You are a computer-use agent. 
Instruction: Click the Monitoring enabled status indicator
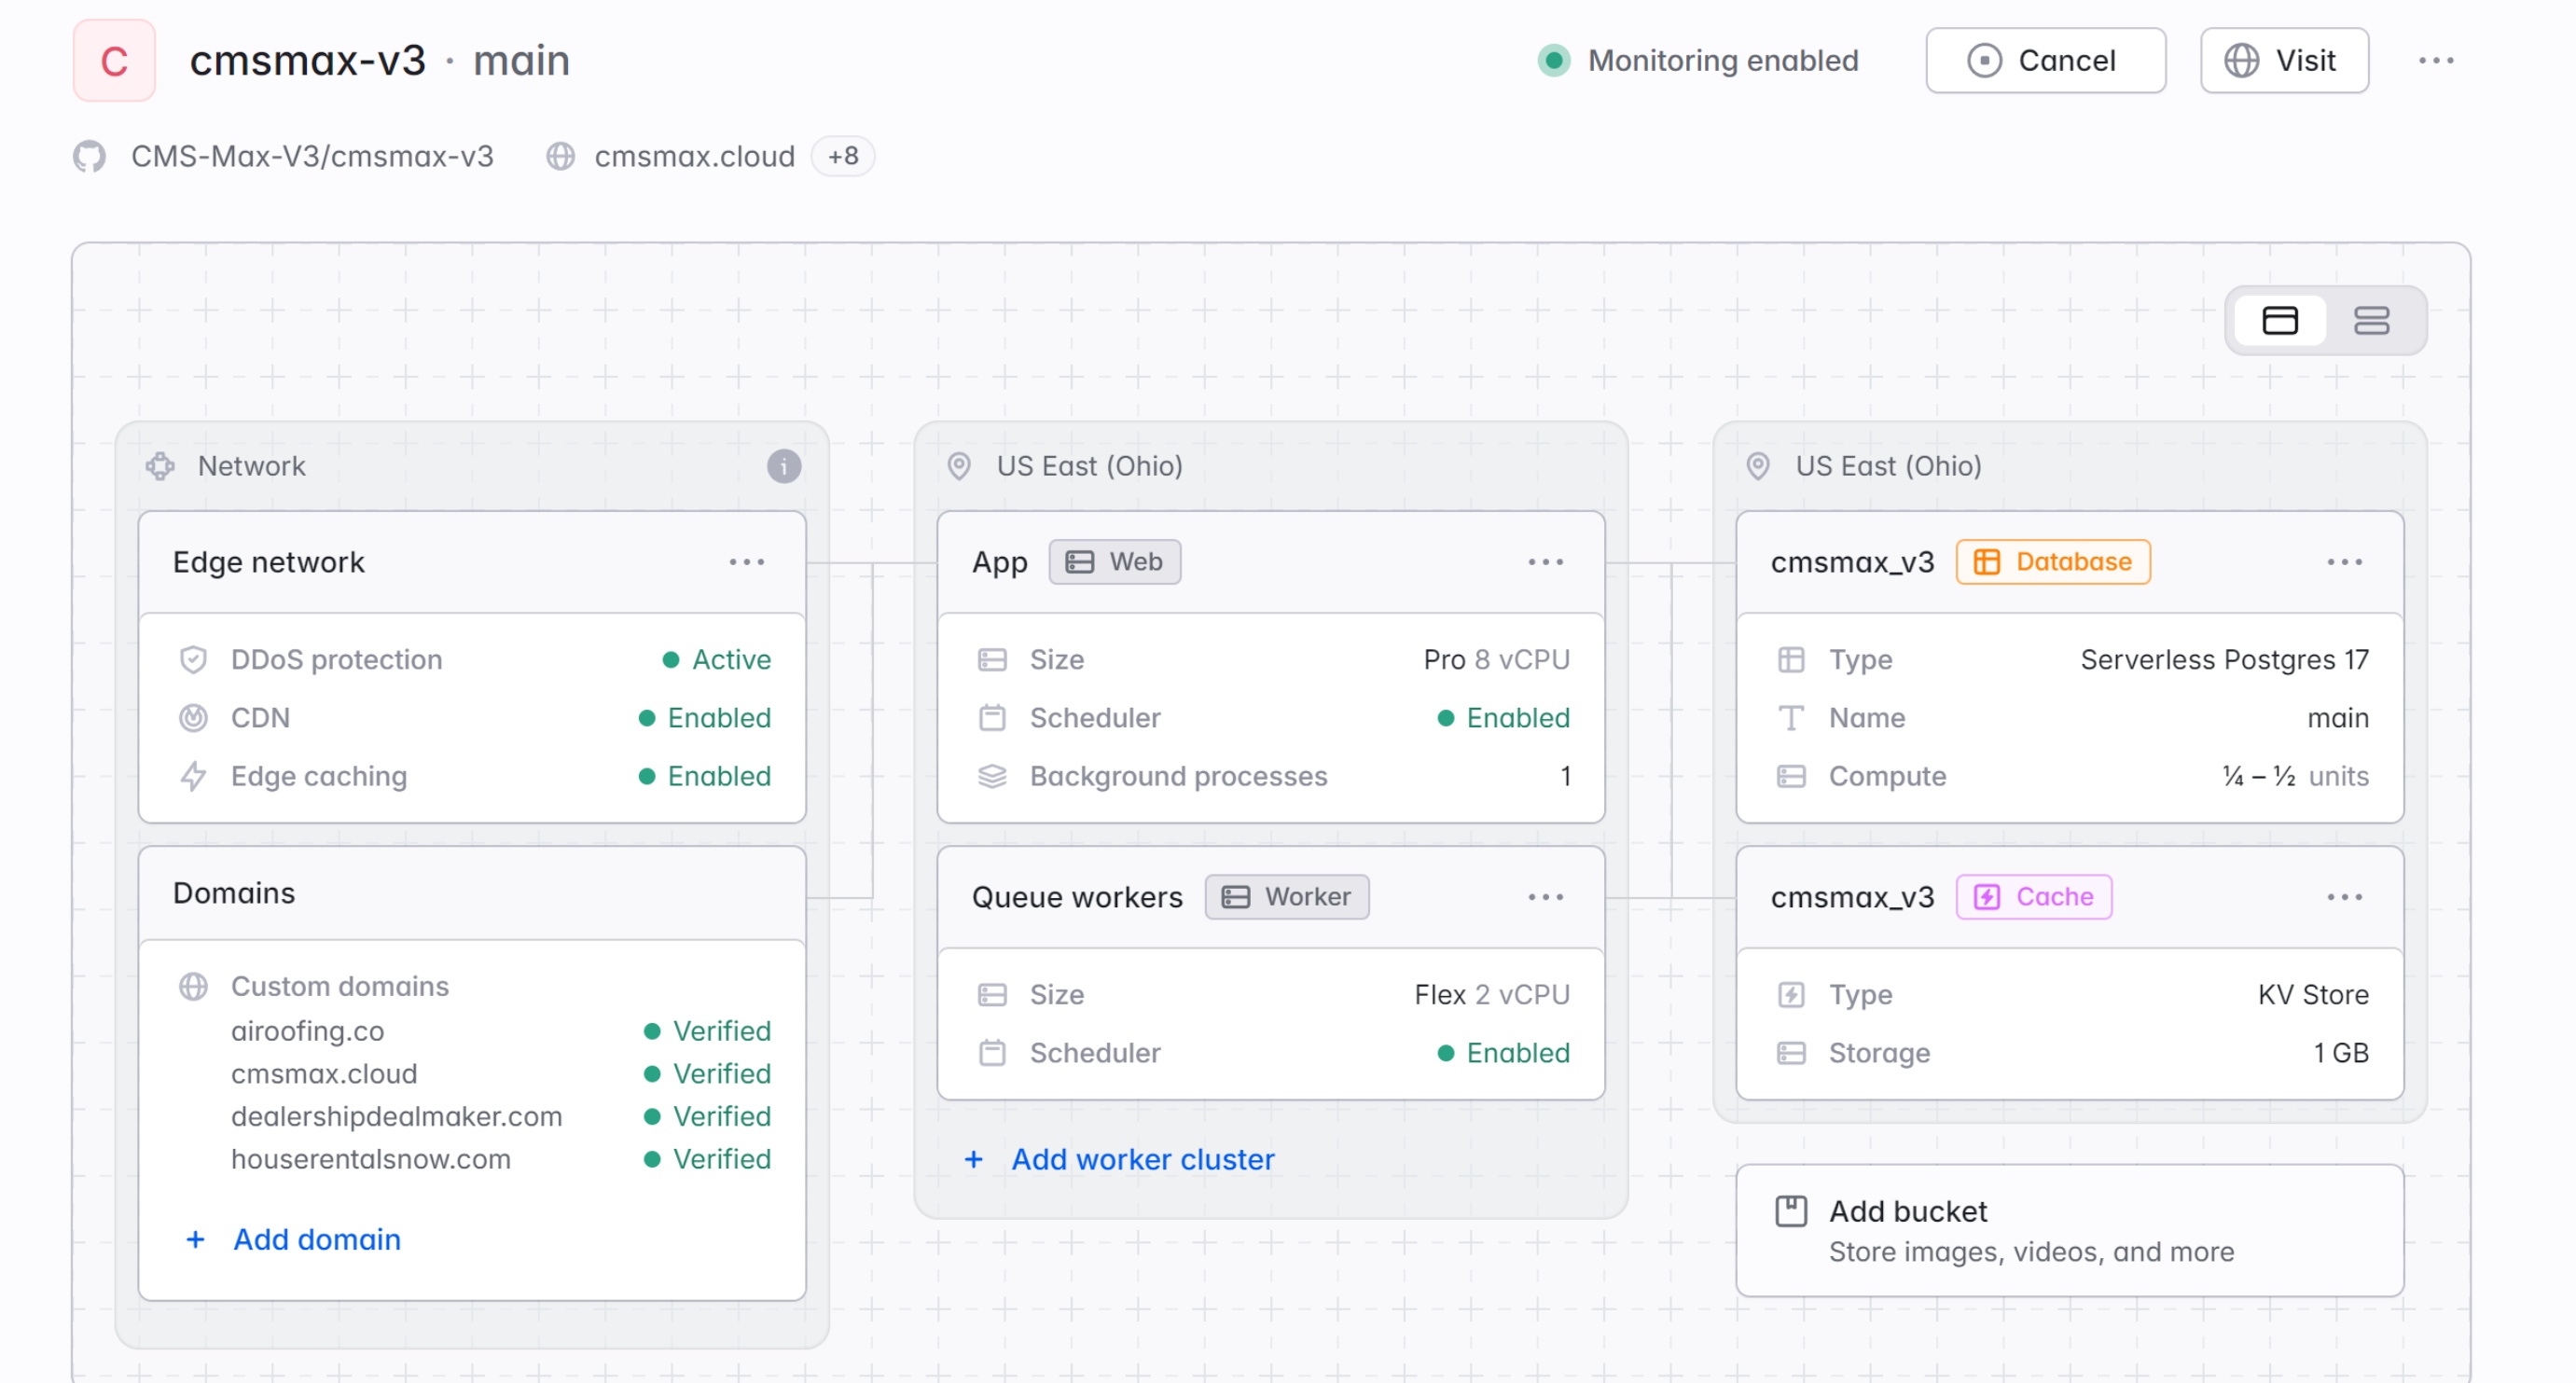click(1697, 61)
